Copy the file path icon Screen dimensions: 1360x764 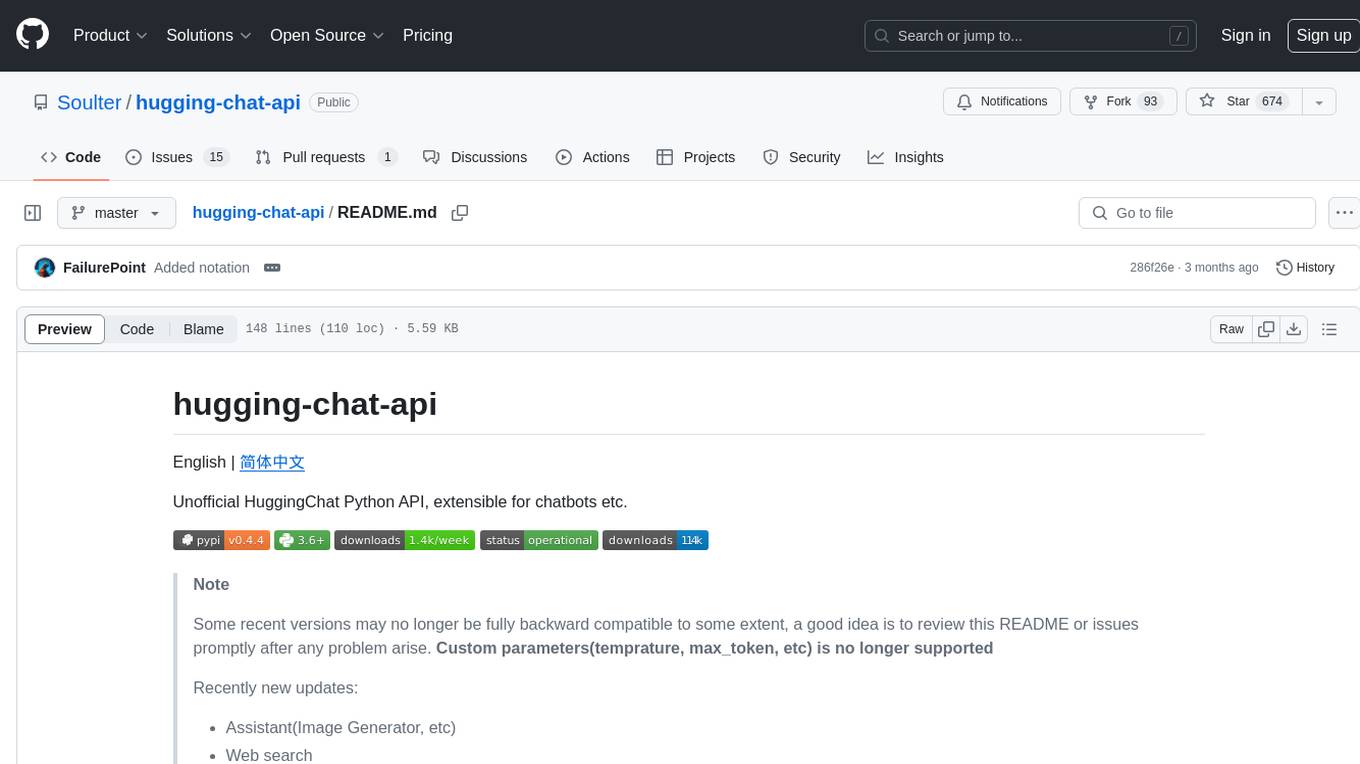coord(460,213)
